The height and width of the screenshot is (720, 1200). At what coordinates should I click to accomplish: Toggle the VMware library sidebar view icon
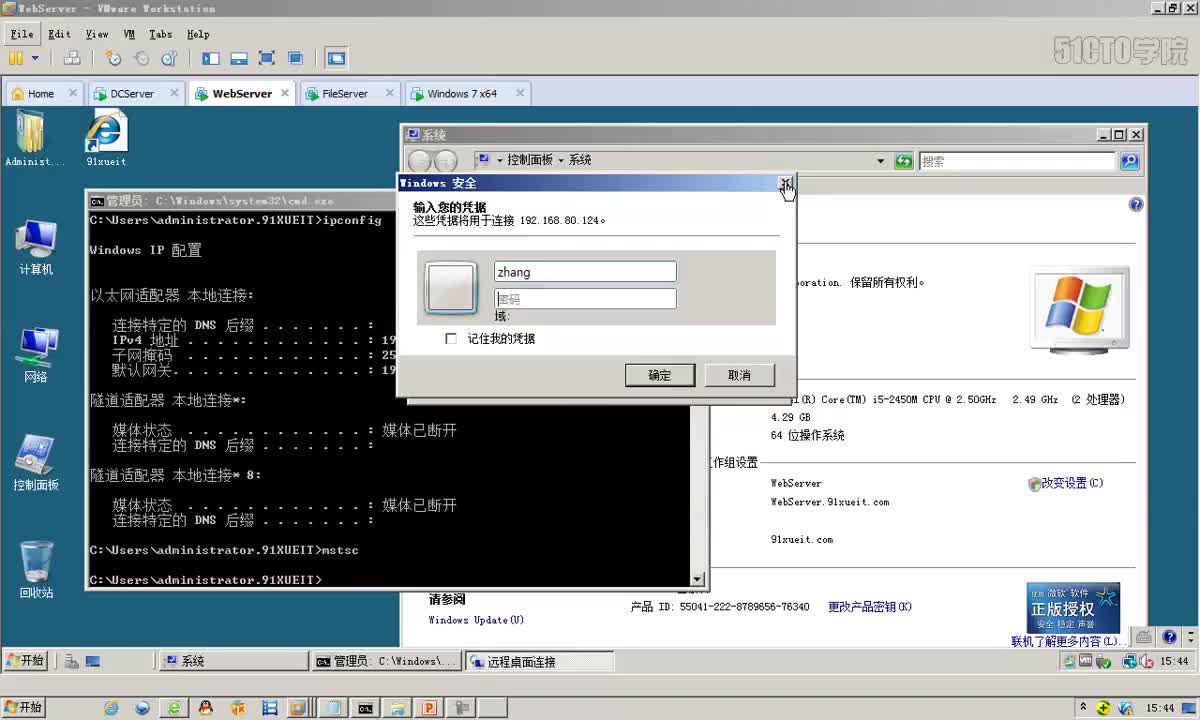pyautogui.click(x=211, y=58)
